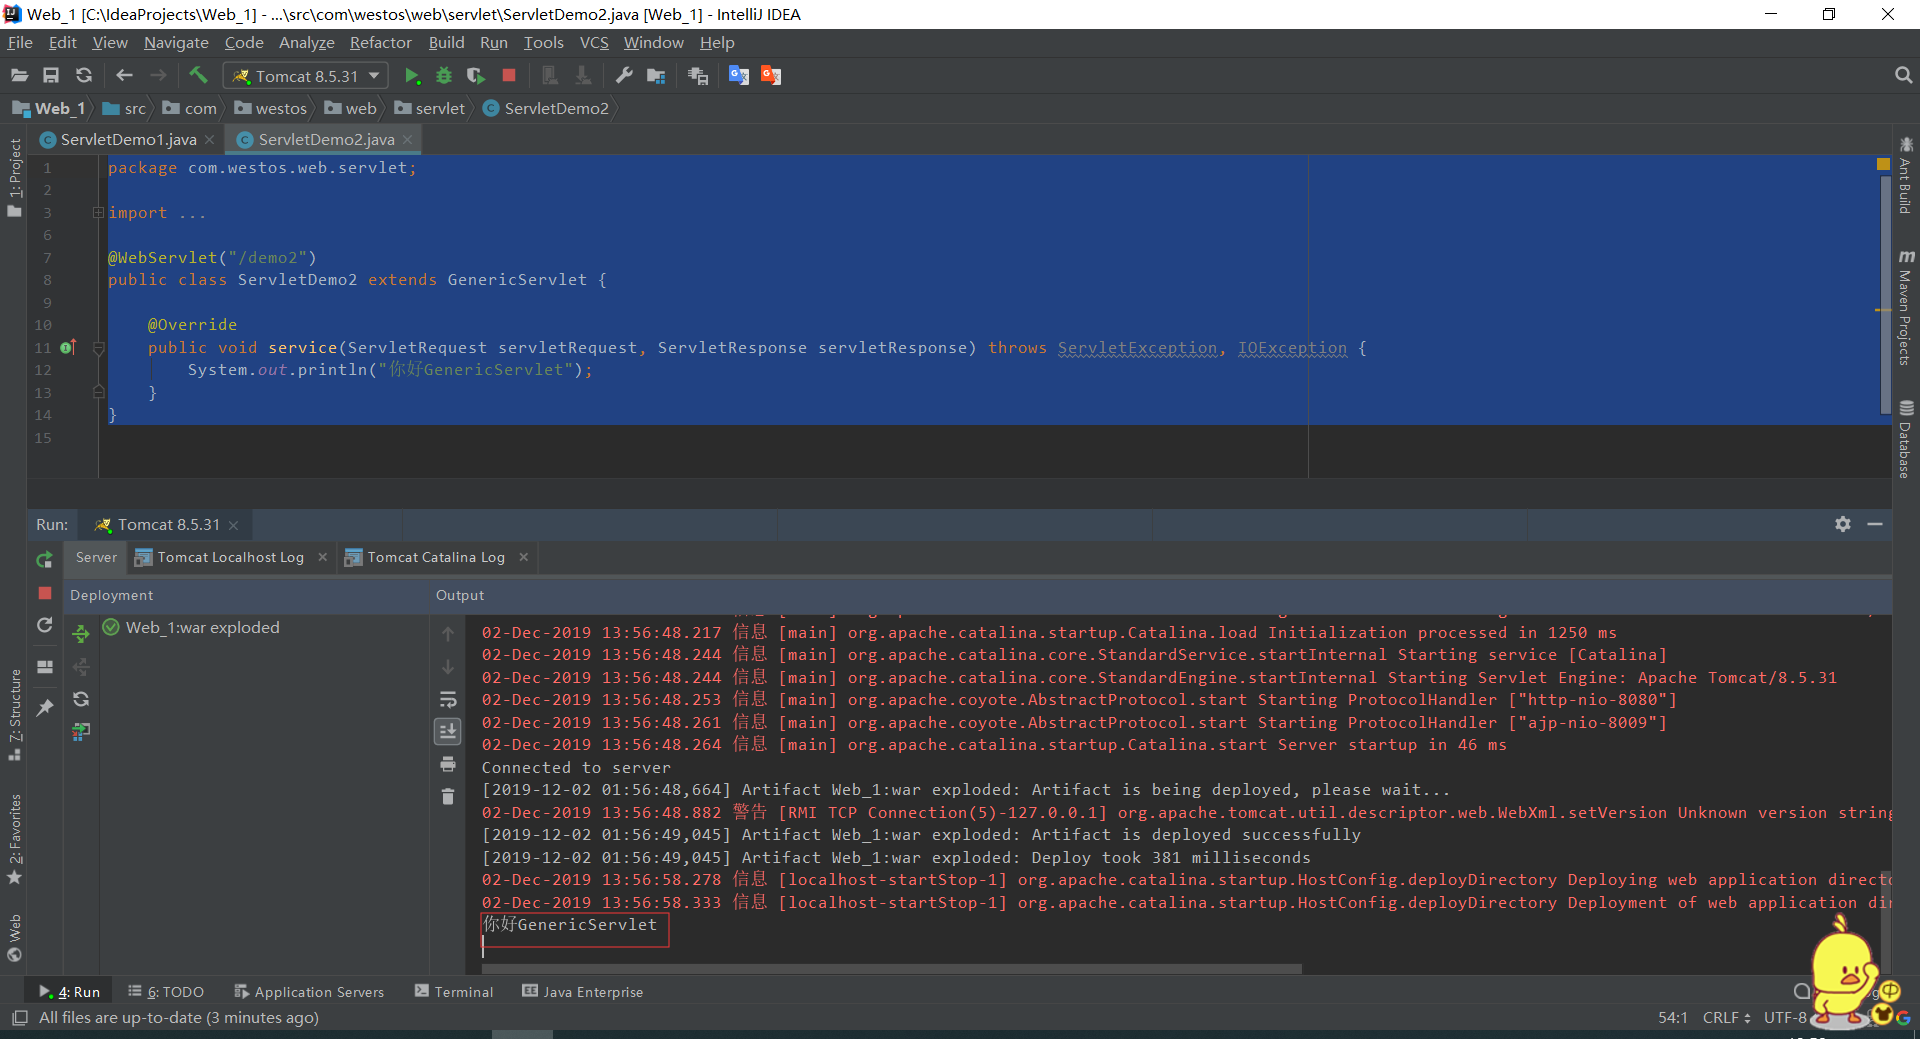The image size is (1920, 1039).
Task: Rerun the server from the Run panel
Action: point(44,560)
